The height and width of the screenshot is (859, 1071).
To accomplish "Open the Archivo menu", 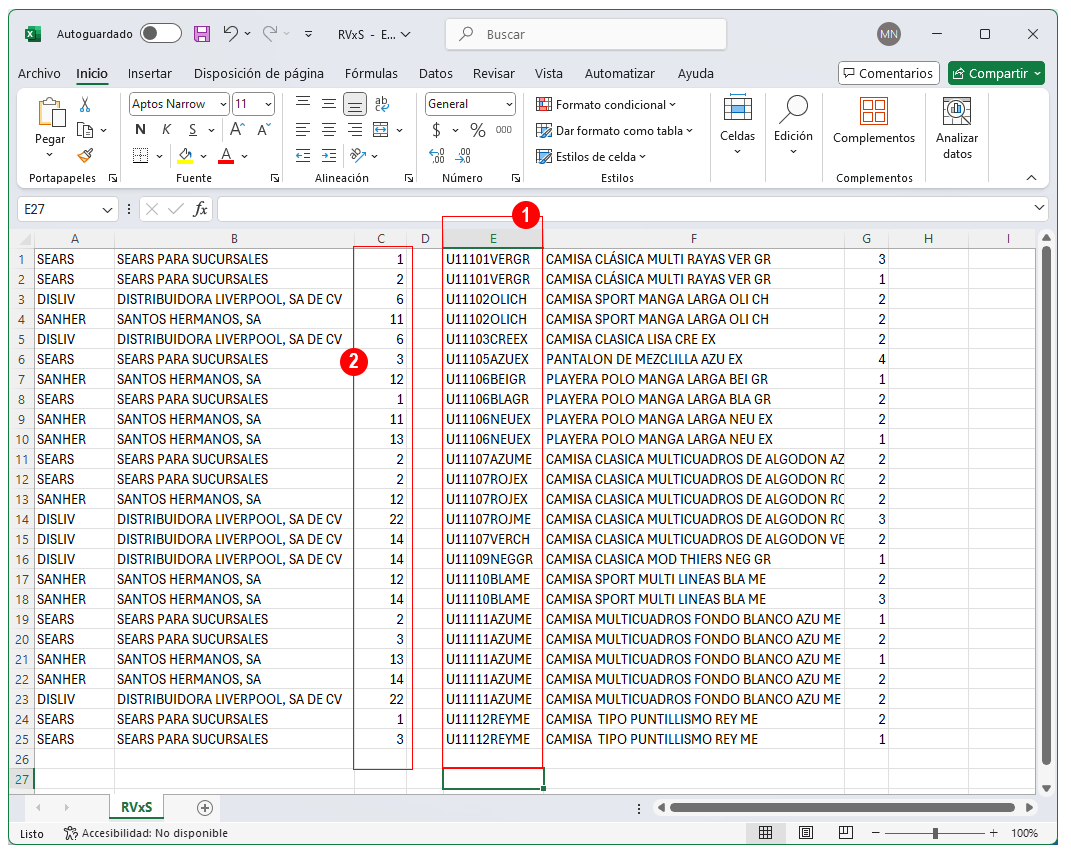I will pos(39,73).
